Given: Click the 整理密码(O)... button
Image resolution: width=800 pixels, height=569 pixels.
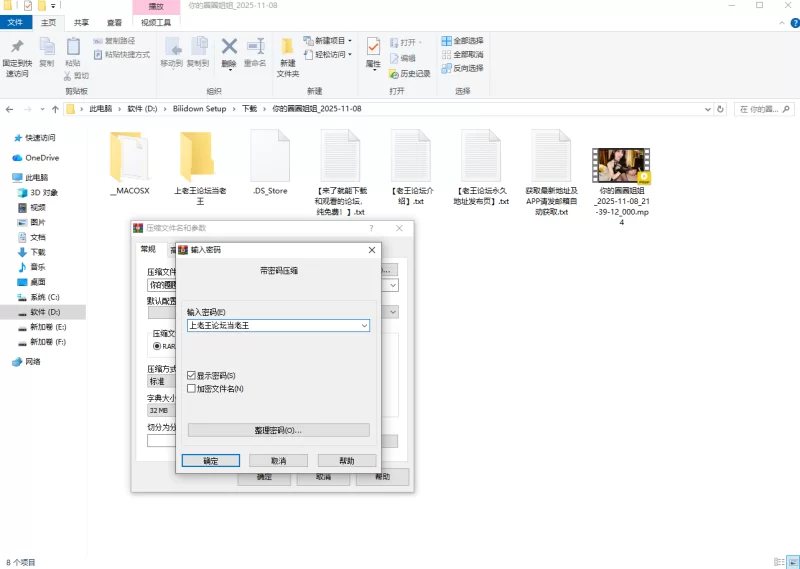Looking at the screenshot, I should point(278,430).
